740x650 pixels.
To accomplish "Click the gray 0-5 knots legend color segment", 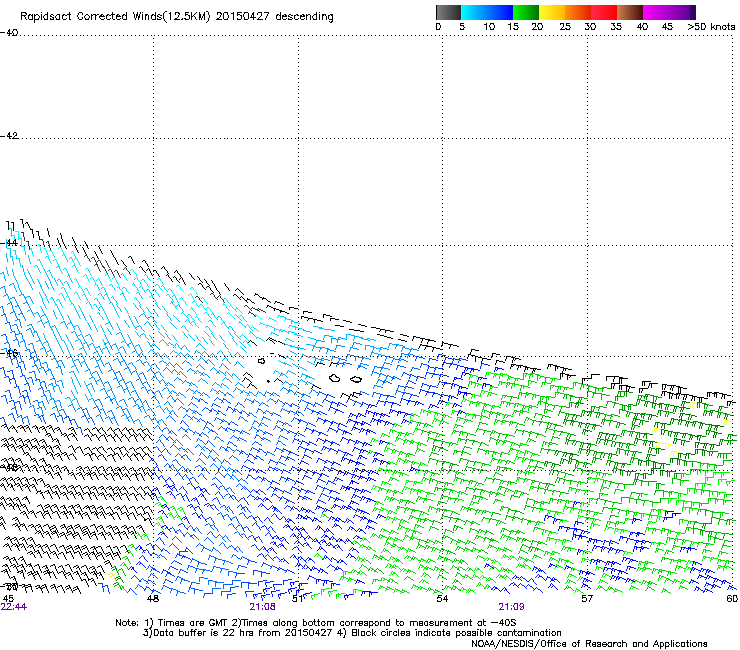I will pos(448,12).
